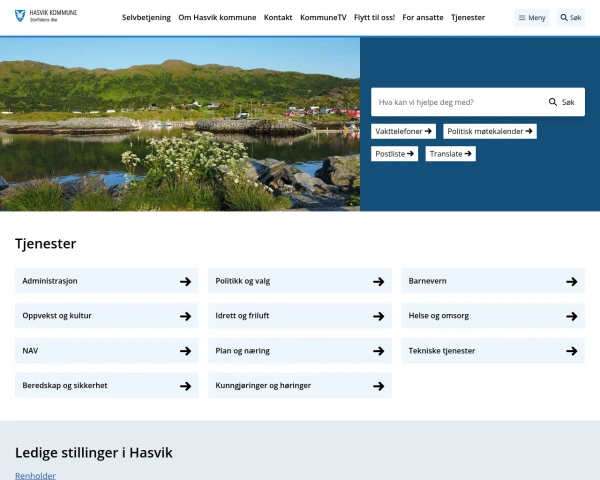Open the Meny hamburger button
This screenshot has width=600, height=480.
(531, 18)
